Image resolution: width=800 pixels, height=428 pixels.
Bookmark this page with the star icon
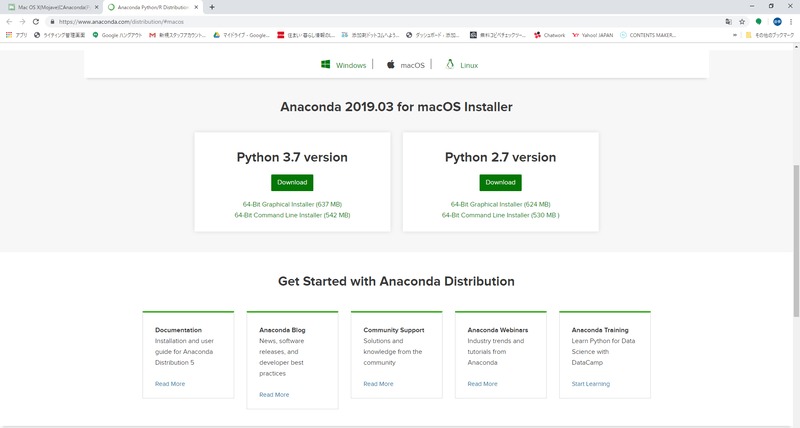point(742,22)
